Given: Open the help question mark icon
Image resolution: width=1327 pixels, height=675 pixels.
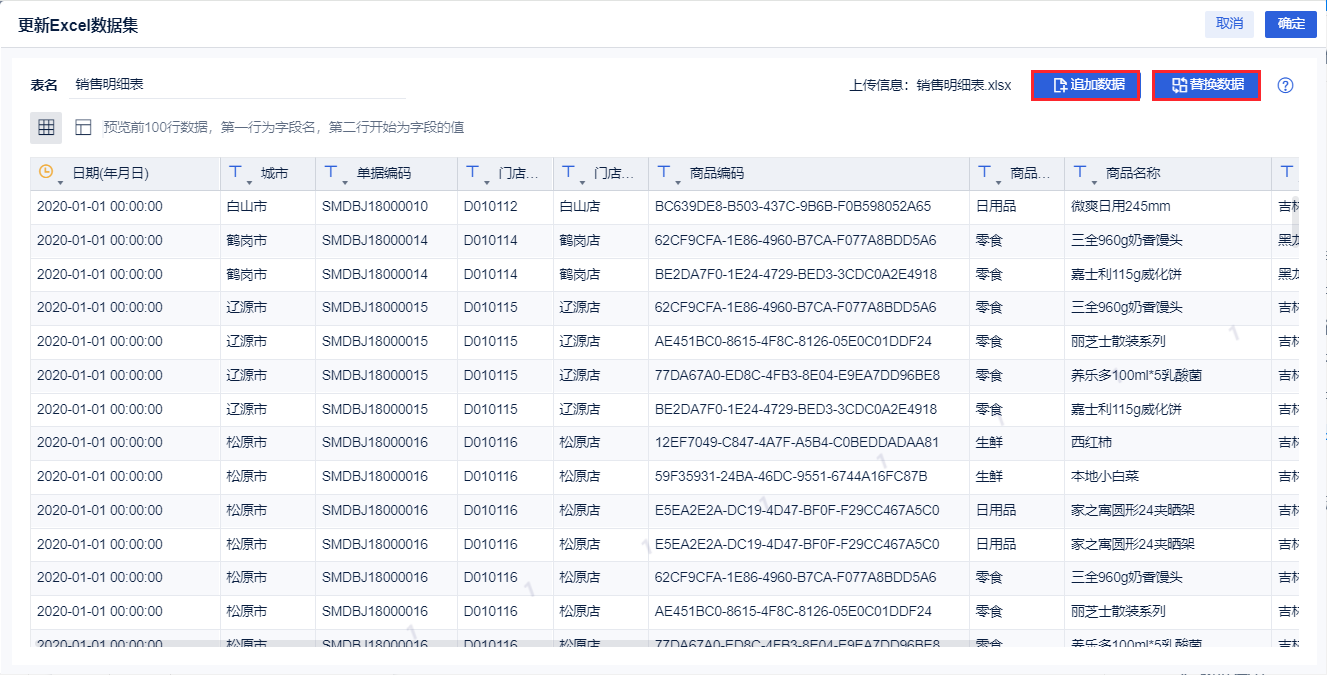Looking at the screenshot, I should tap(1286, 85).
